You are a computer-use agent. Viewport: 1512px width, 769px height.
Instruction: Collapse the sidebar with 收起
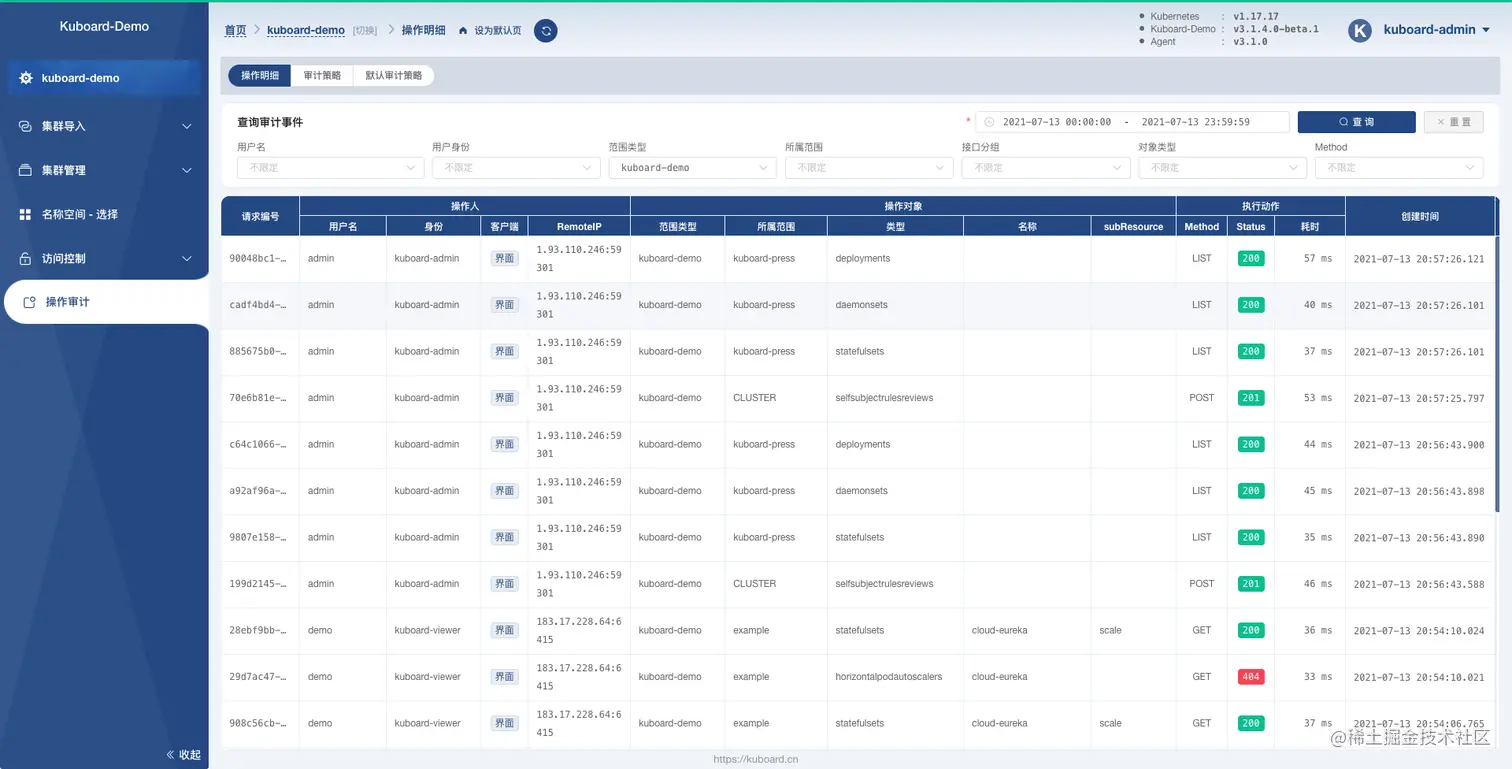(183, 754)
